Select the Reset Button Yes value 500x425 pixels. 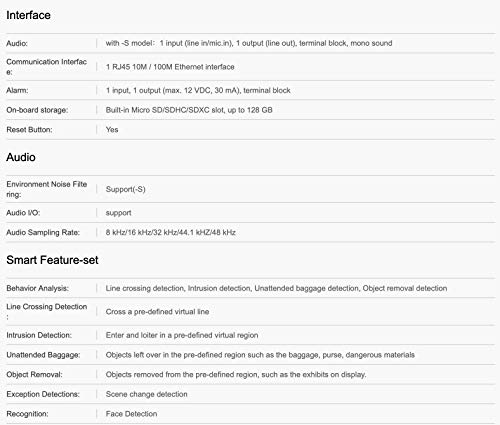(112, 130)
